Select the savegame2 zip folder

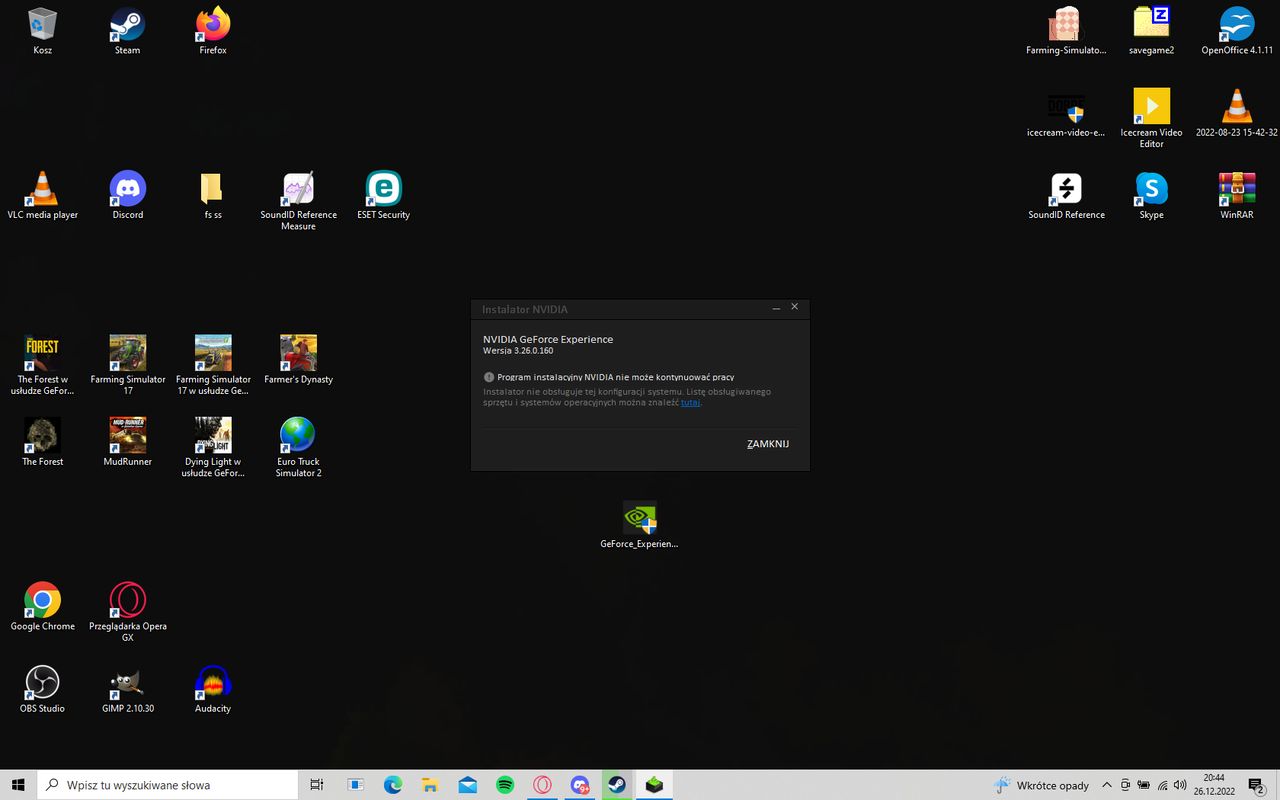coord(1151,31)
